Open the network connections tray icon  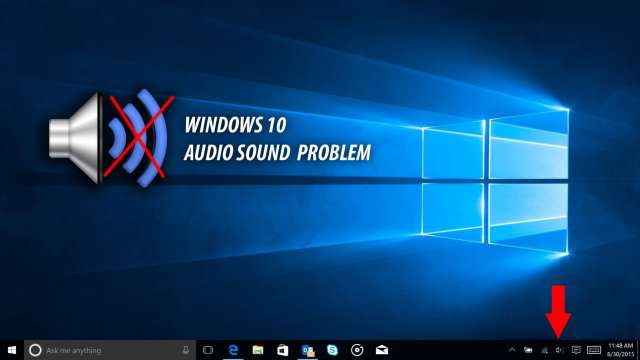point(544,350)
